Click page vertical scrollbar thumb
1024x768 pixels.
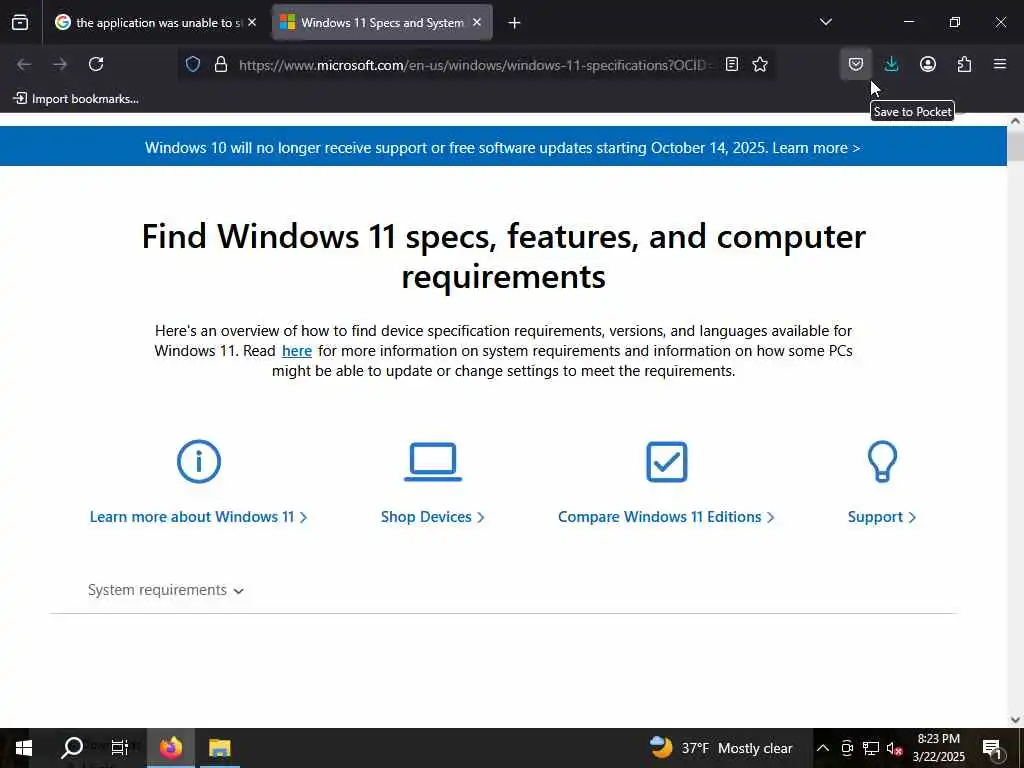[1016, 145]
